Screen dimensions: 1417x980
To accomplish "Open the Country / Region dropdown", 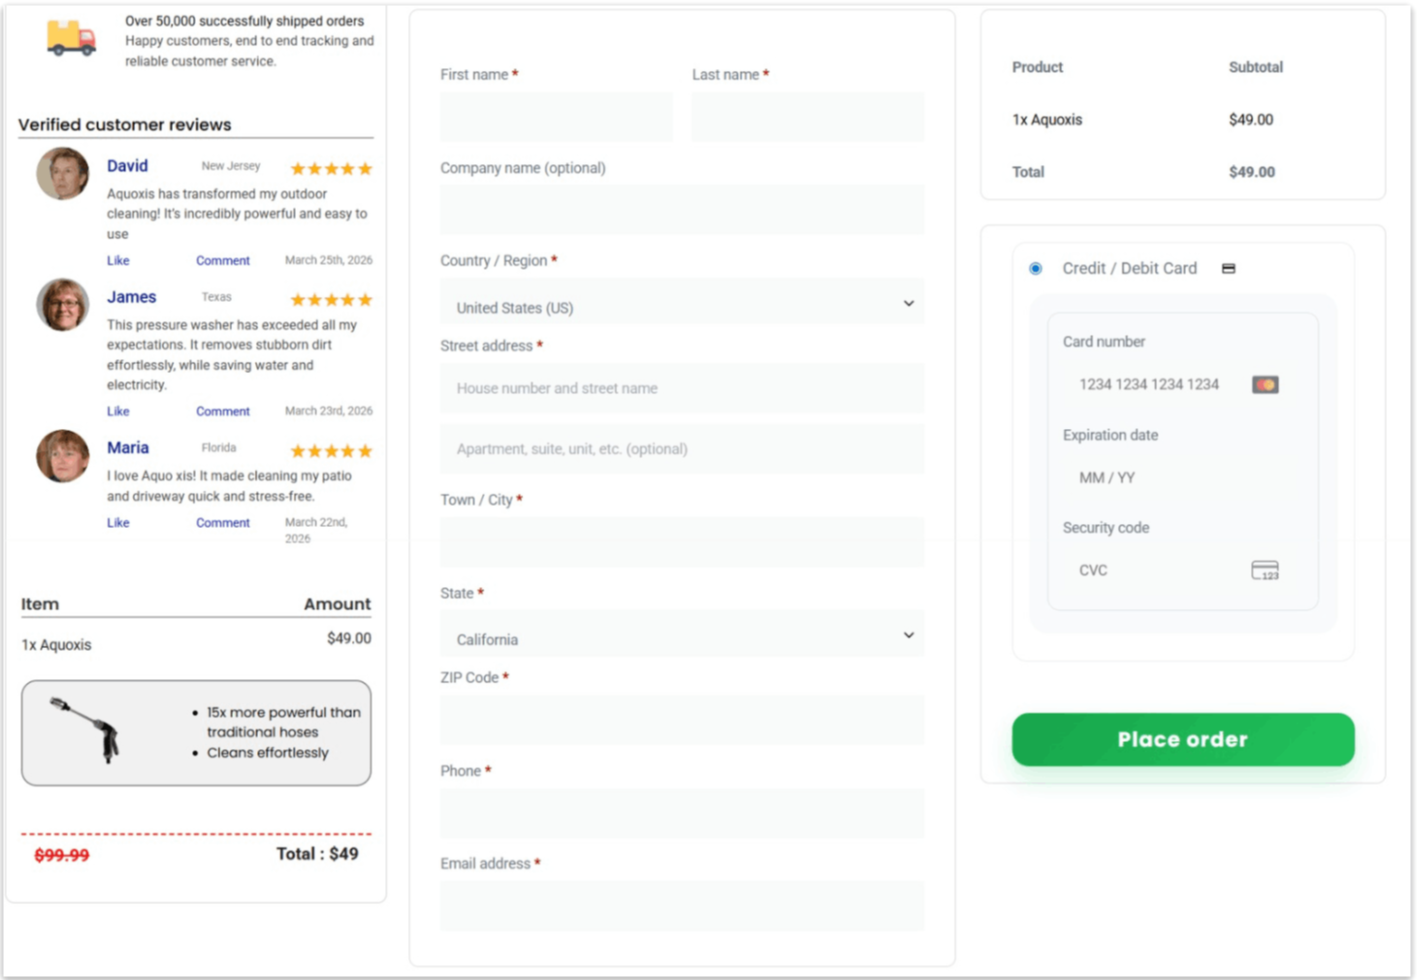I will click(681, 302).
